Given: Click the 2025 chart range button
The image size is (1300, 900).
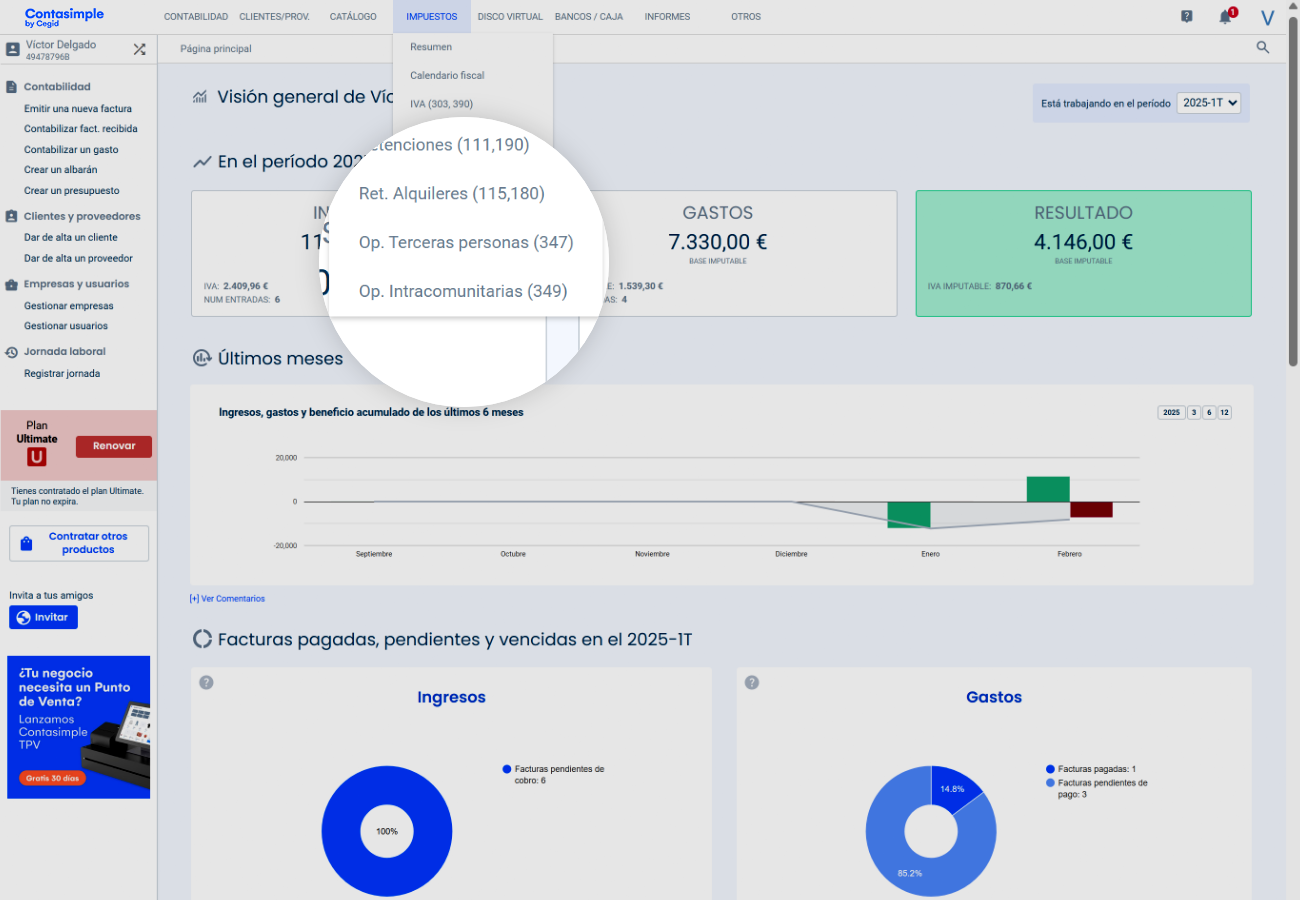Looking at the screenshot, I should coord(1171,412).
